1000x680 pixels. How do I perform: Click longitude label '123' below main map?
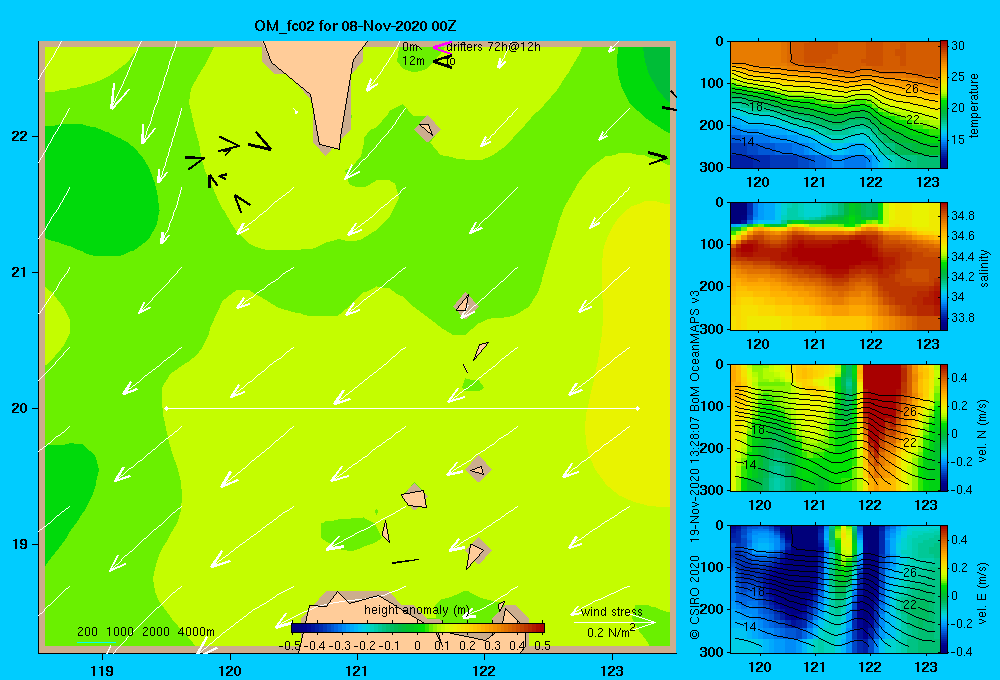(x=612, y=670)
